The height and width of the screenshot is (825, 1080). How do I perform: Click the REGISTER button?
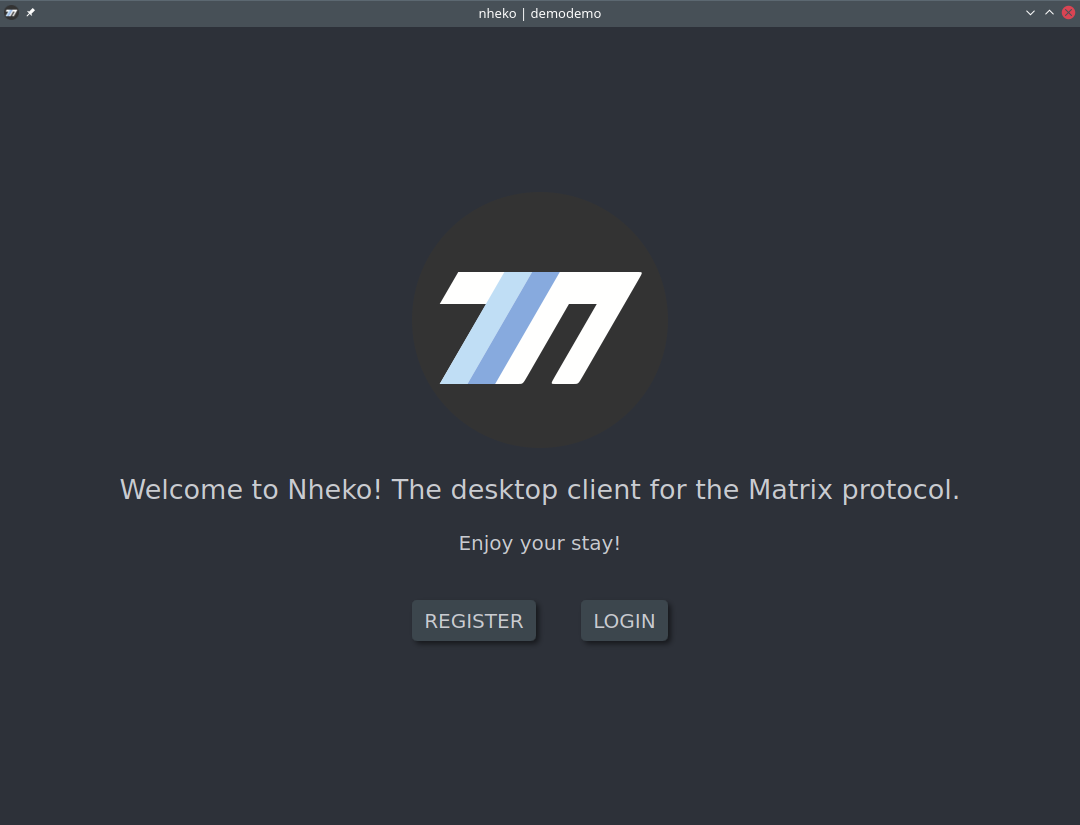pyautogui.click(x=473, y=621)
